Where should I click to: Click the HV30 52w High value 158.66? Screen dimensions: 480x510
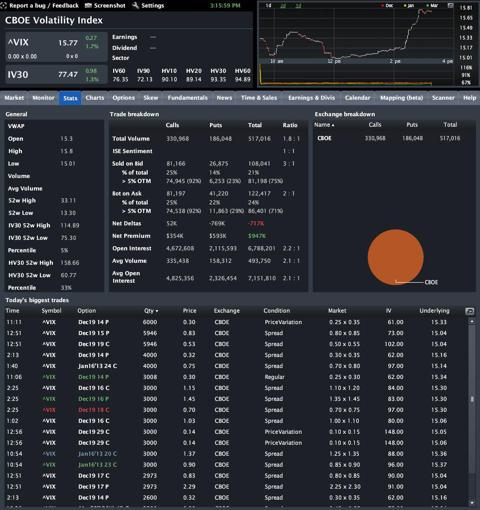point(70,263)
